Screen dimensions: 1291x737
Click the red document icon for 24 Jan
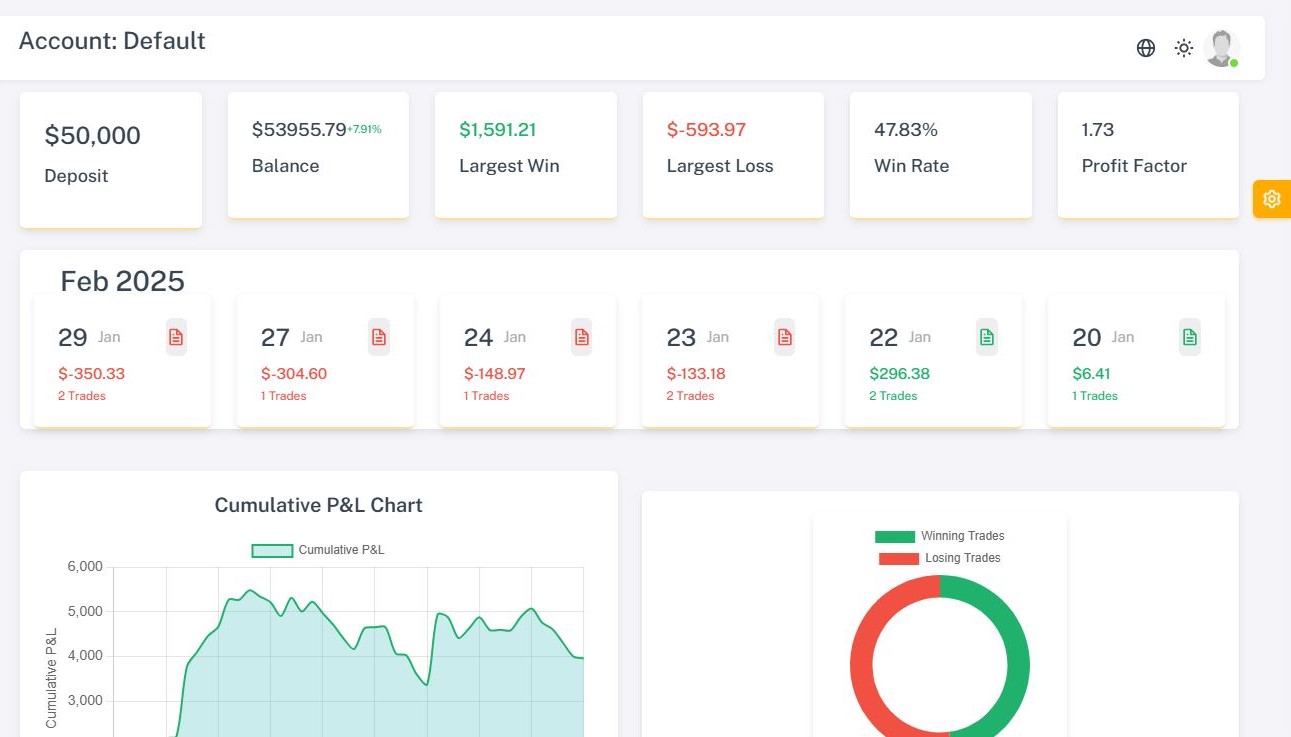[581, 337]
